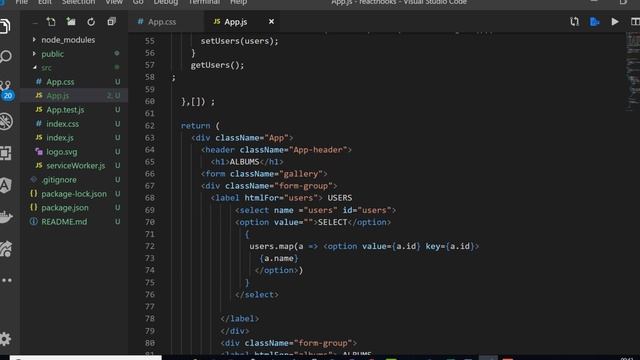Open the Selection menu
Screen dimensions: 640x360
[x=78, y=2]
